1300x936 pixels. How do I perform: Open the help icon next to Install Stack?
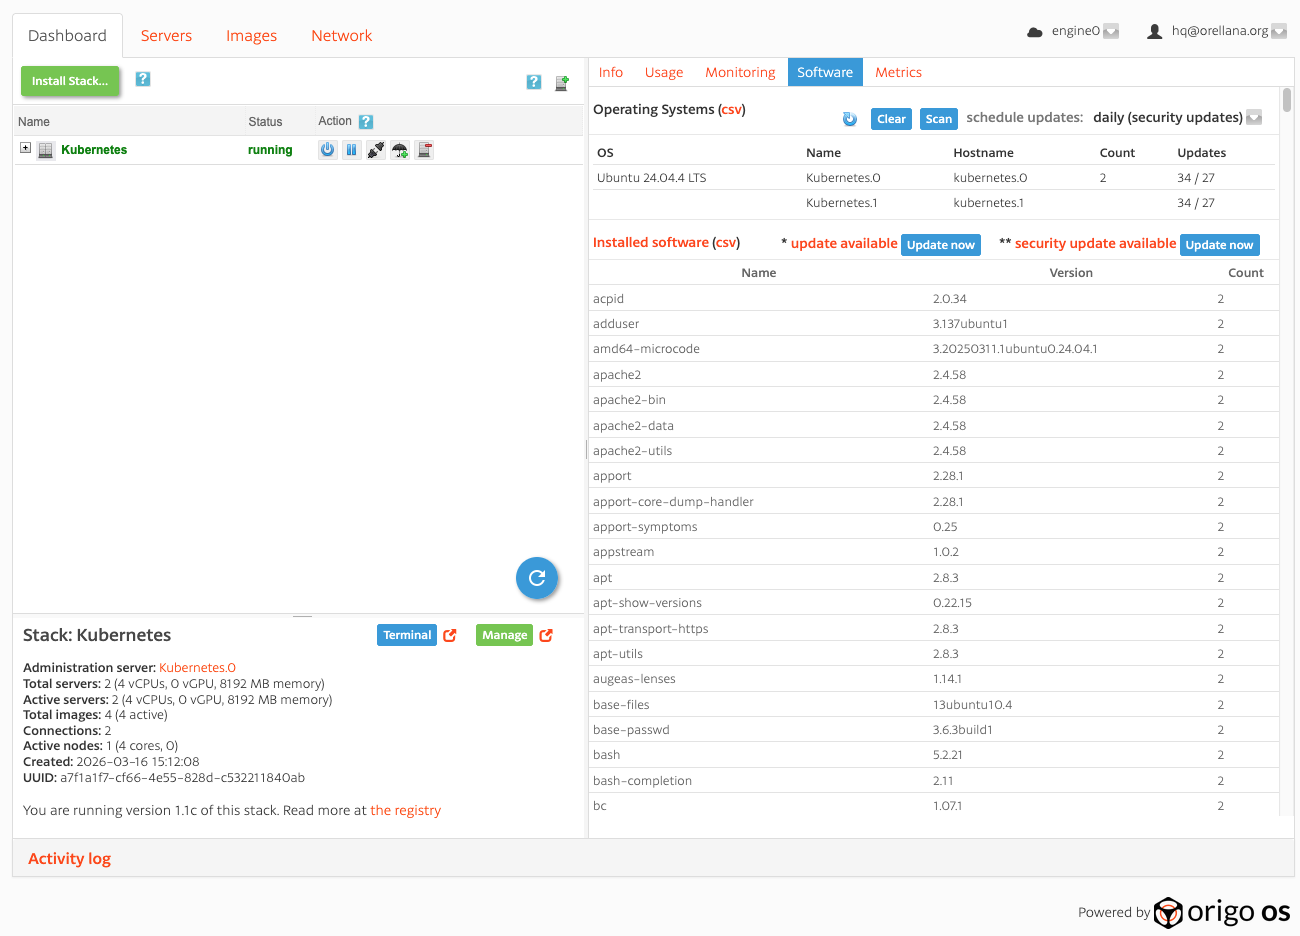pyautogui.click(x=143, y=79)
